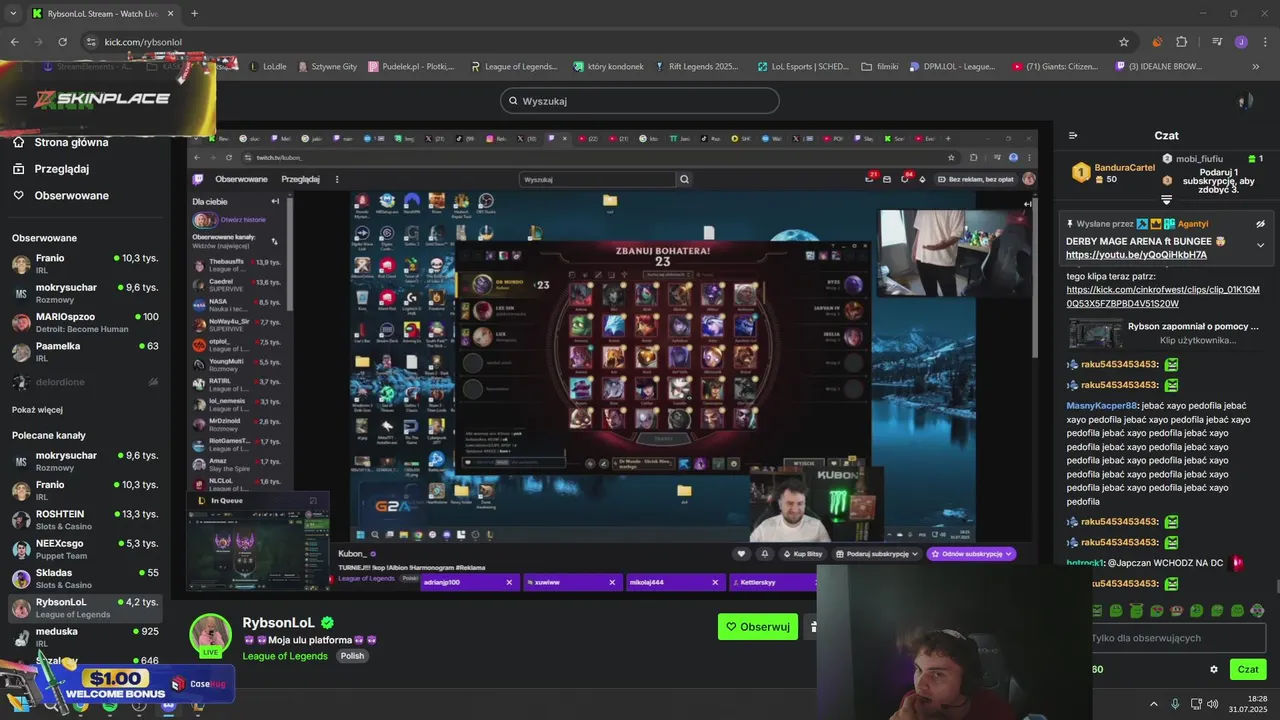
Task: Open Paamelka channel in the sidebar
Action: click(x=85, y=352)
